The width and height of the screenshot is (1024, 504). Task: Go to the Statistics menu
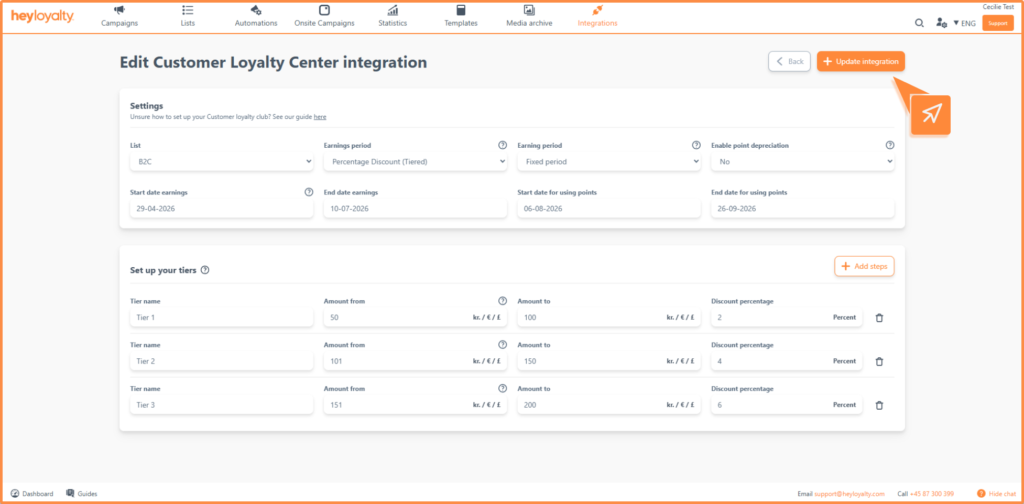coord(392,16)
